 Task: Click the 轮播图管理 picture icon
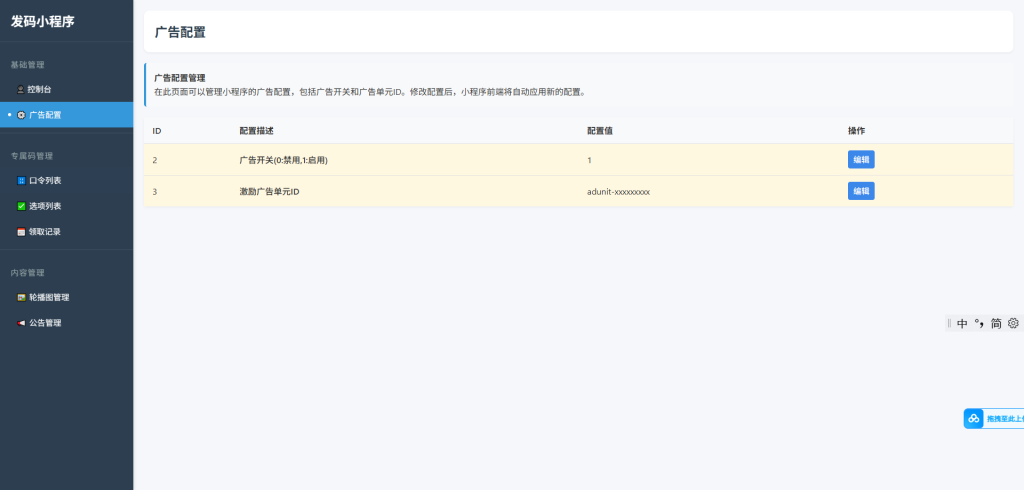point(22,297)
